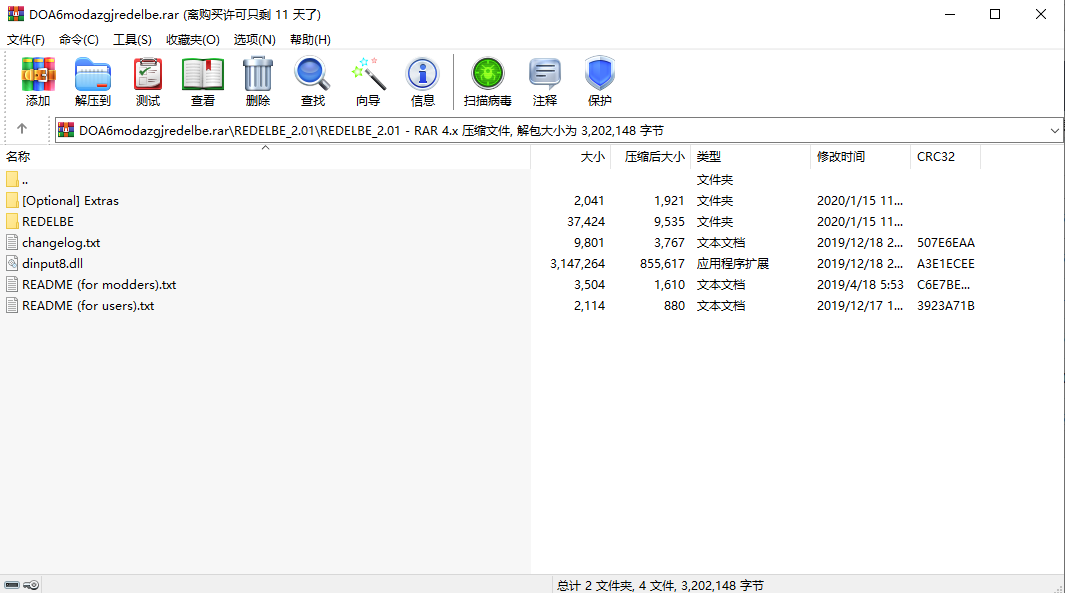Click the 查找 (Find) magnifier icon
Image resolution: width=1065 pixels, height=593 pixels.
click(312, 74)
